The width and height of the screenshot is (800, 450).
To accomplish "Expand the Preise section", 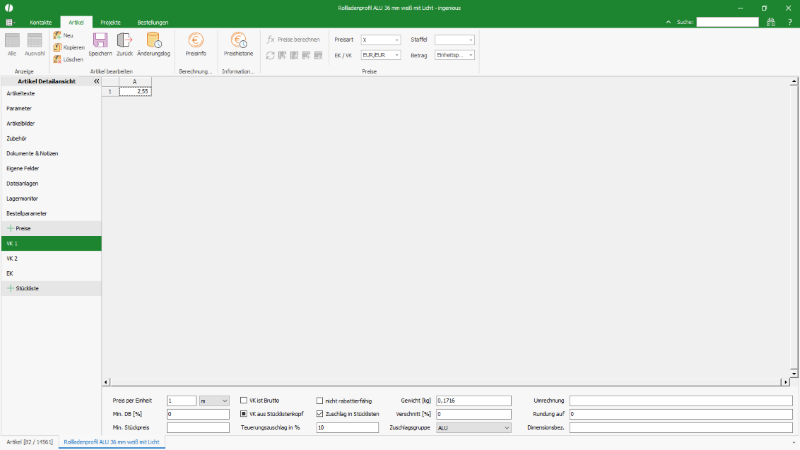I will click(10, 229).
